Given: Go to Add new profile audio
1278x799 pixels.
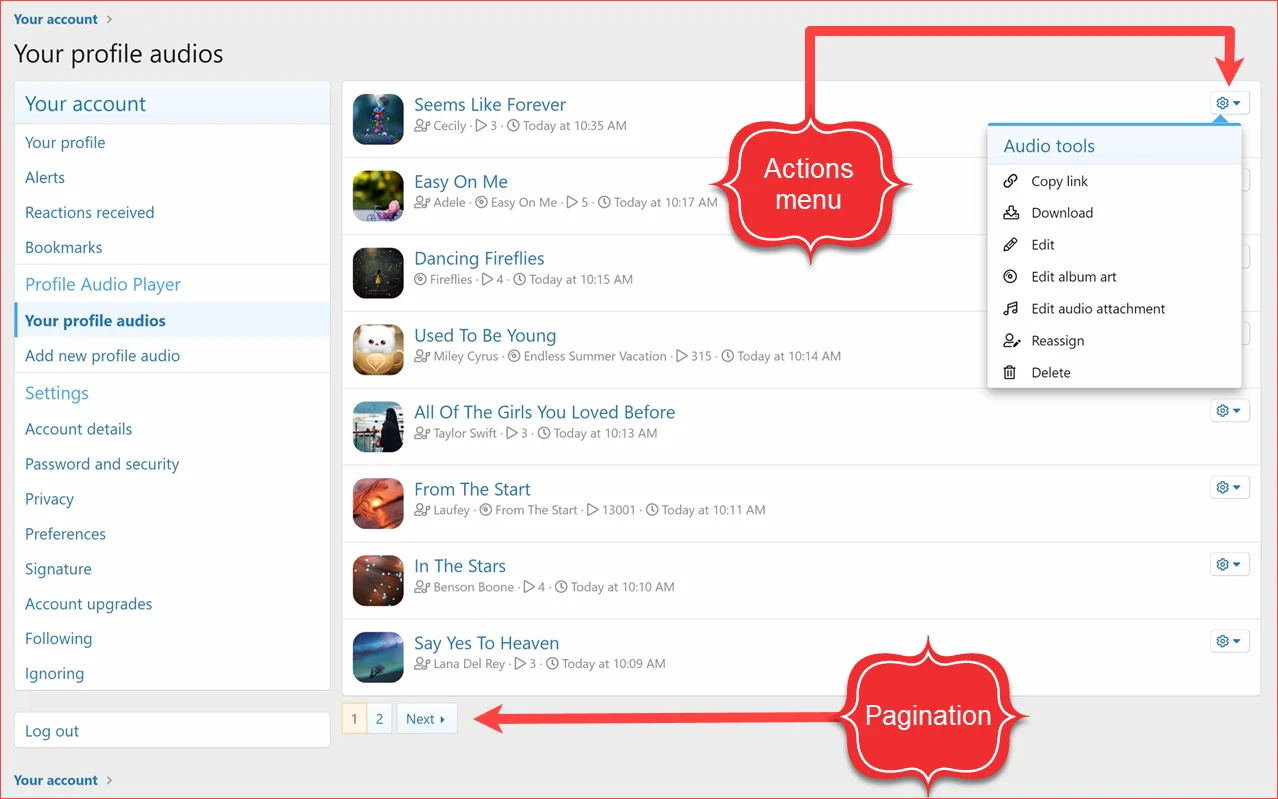Looking at the screenshot, I should 102,356.
